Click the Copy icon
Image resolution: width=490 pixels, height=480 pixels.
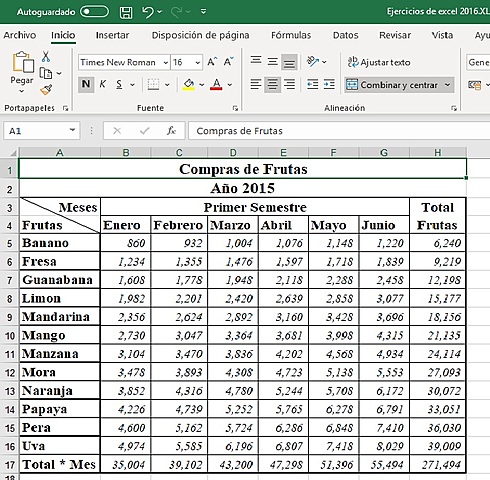point(46,73)
